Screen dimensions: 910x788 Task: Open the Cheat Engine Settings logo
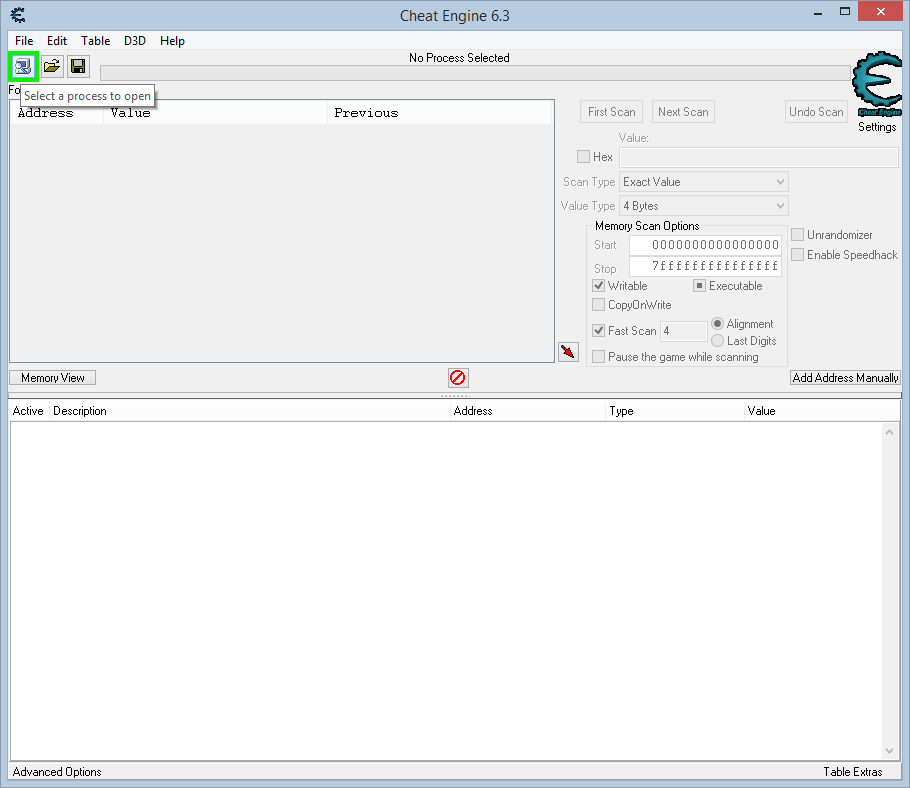click(x=877, y=84)
